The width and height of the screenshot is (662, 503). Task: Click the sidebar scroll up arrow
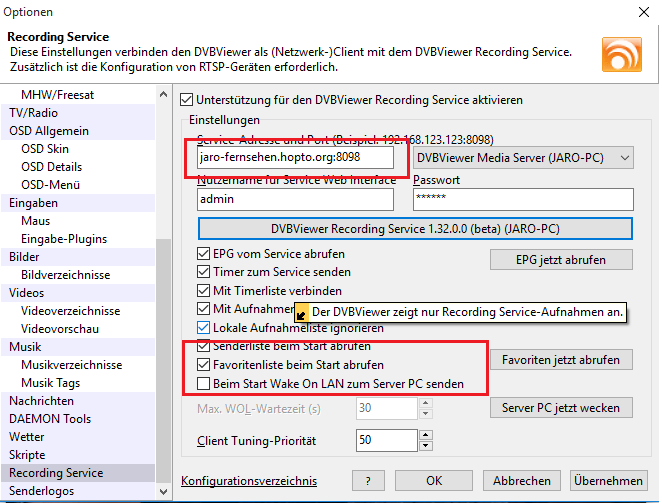163,94
